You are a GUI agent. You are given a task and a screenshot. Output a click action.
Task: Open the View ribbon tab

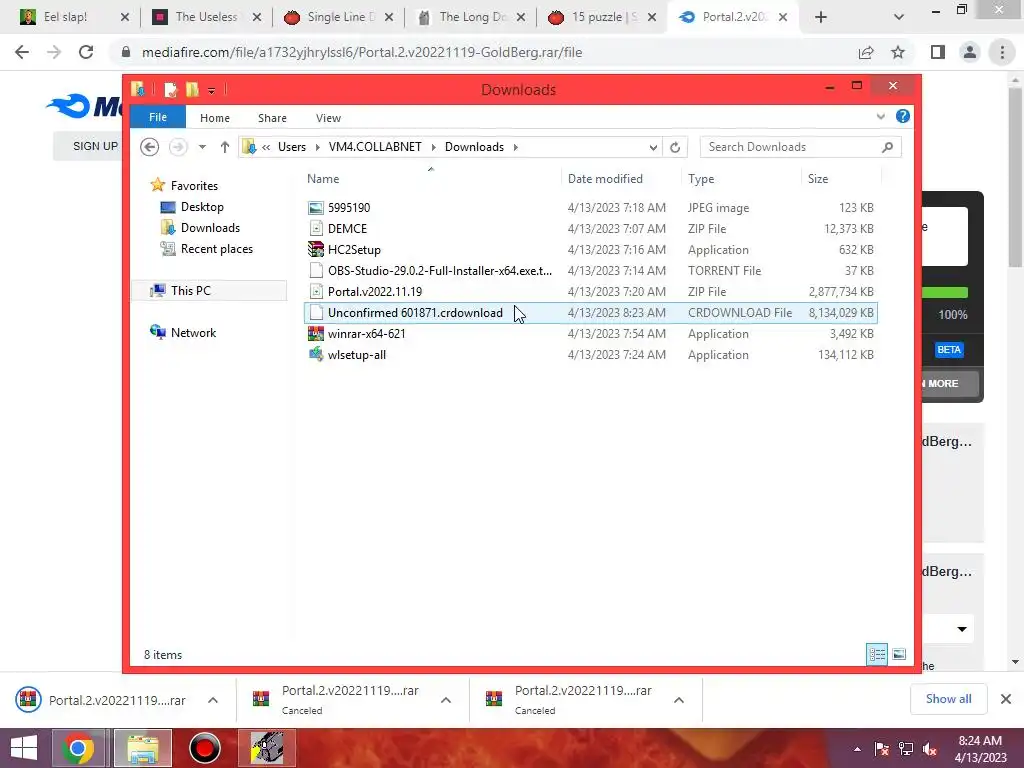pyautogui.click(x=328, y=118)
